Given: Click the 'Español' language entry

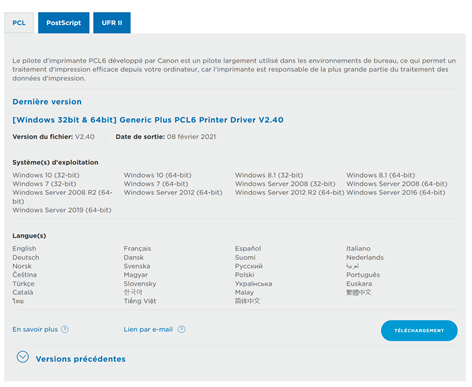Looking at the screenshot, I should tap(248, 249).
